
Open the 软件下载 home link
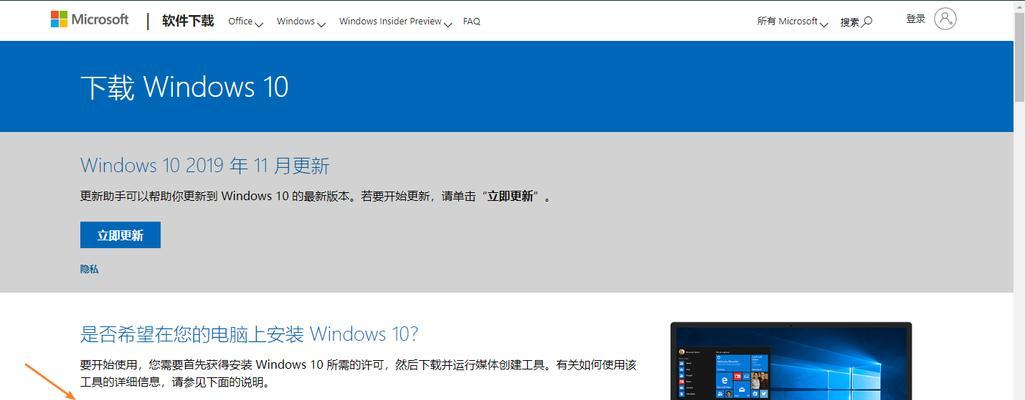click(x=188, y=21)
